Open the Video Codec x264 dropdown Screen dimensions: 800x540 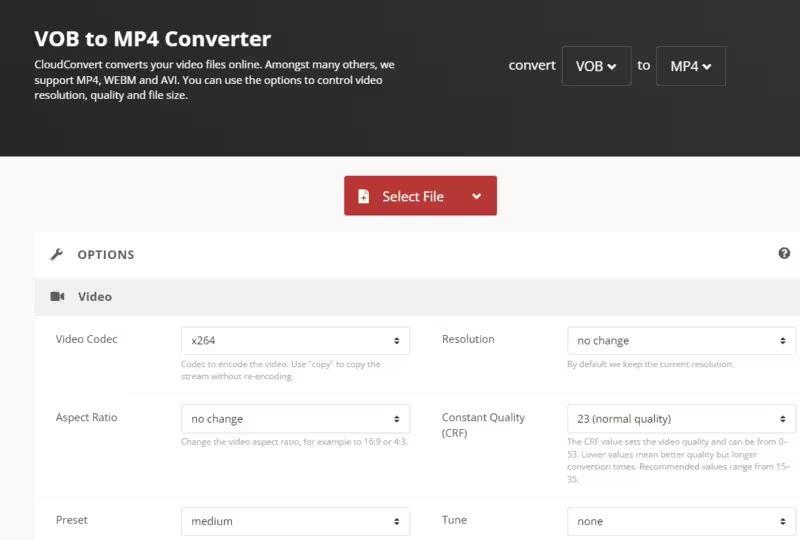coord(295,340)
